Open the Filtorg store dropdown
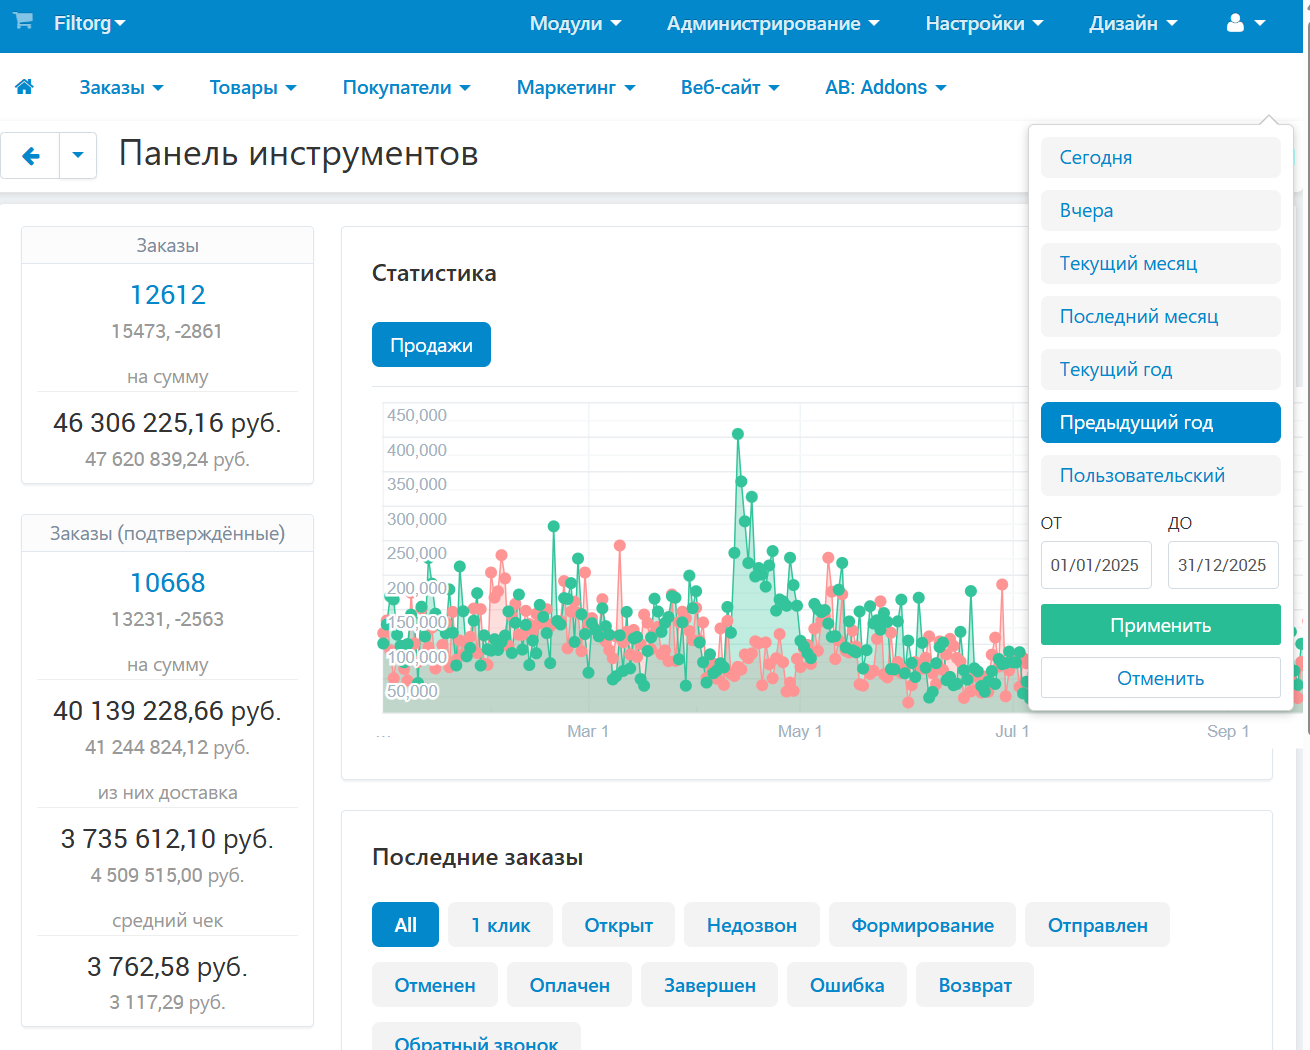1310x1050 pixels. coord(89,23)
